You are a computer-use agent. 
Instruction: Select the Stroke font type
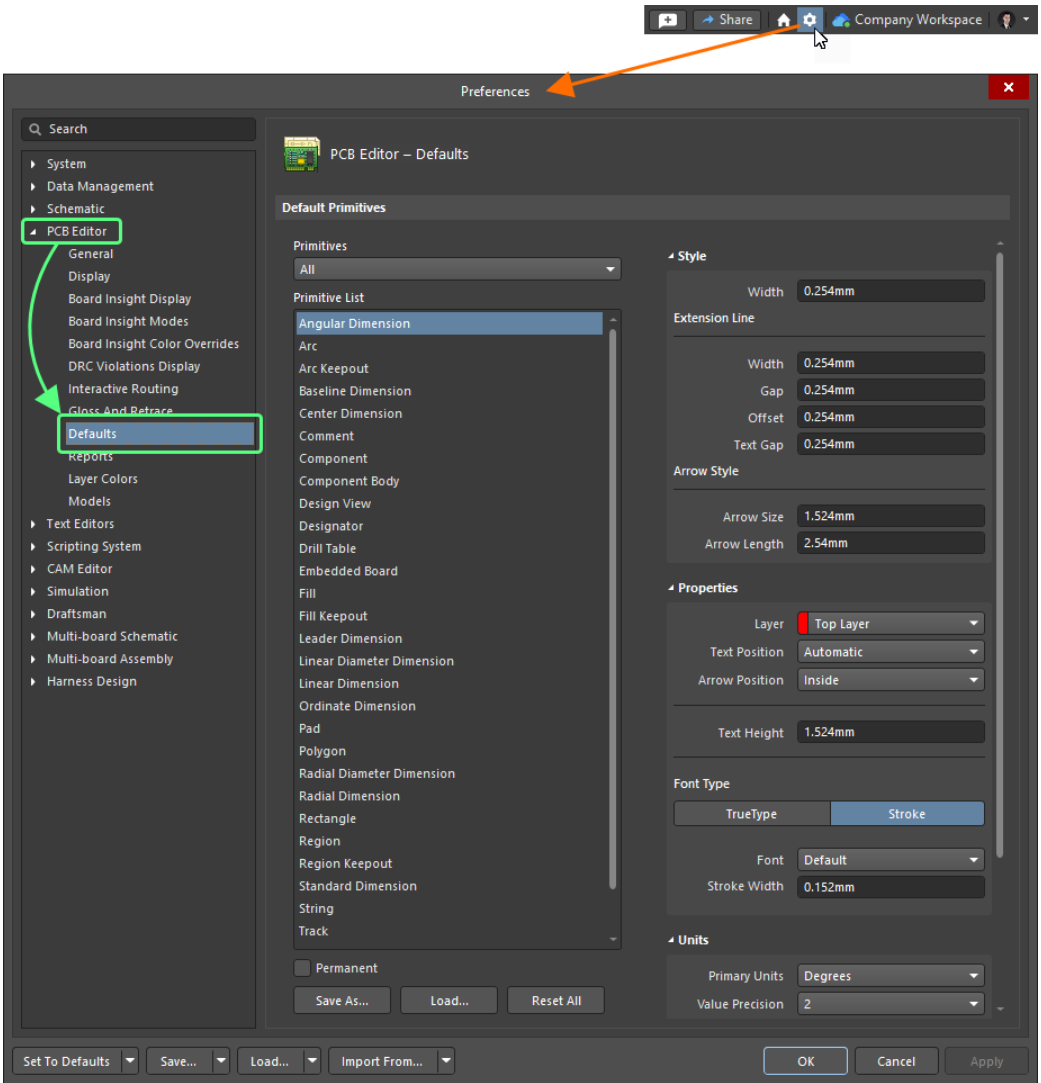(x=907, y=814)
